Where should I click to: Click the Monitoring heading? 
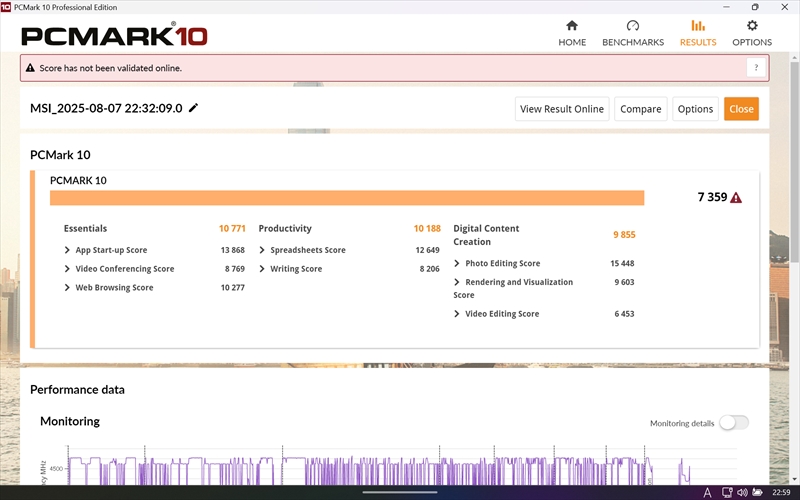pyautogui.click(x=70, y=421)
